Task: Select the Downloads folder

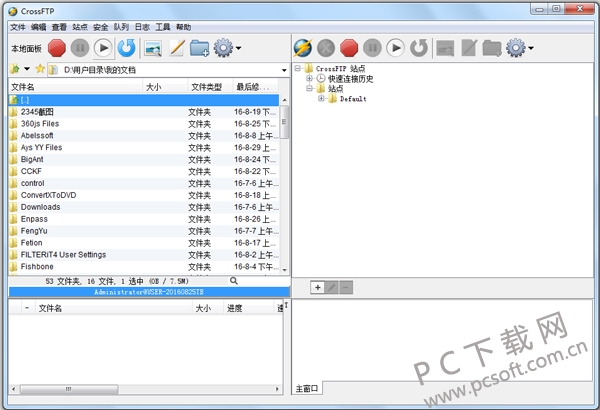Action: tap(144, 207)
